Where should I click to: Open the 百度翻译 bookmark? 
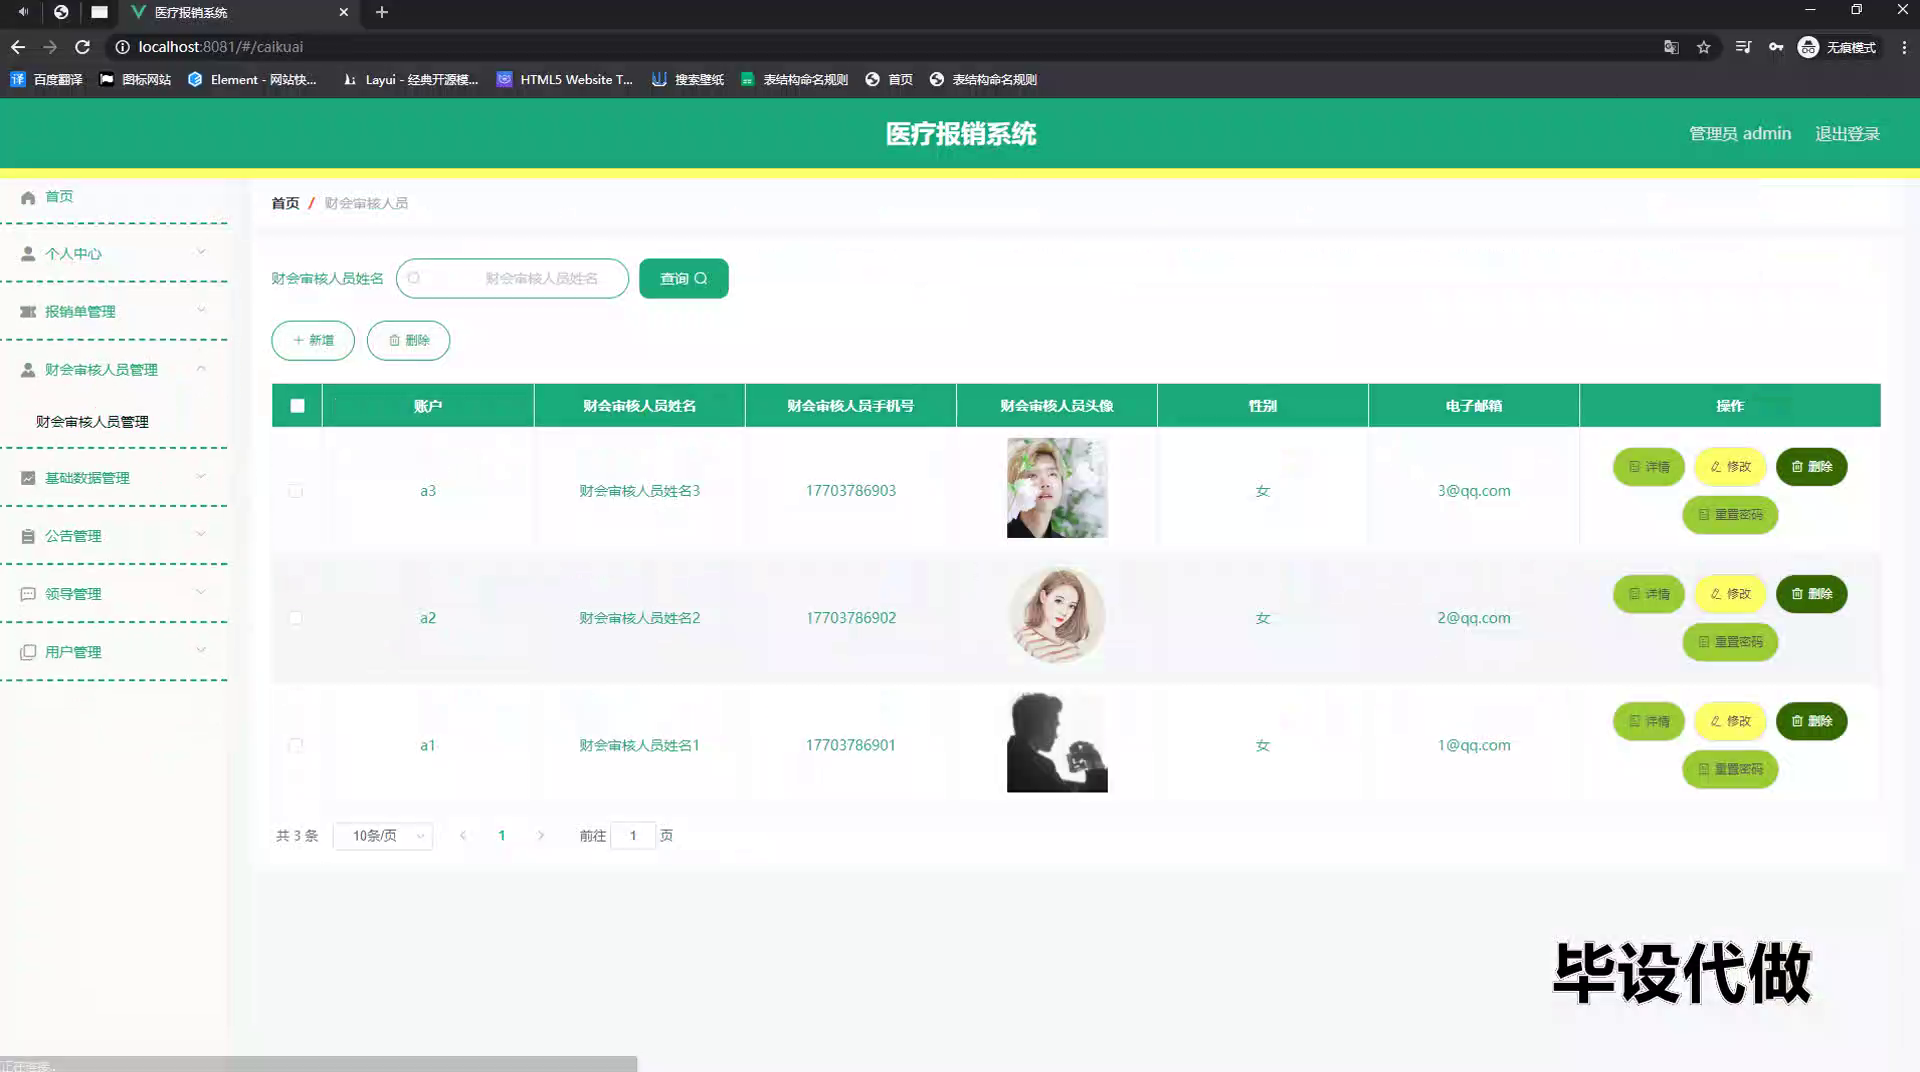(x=46, y=80)
